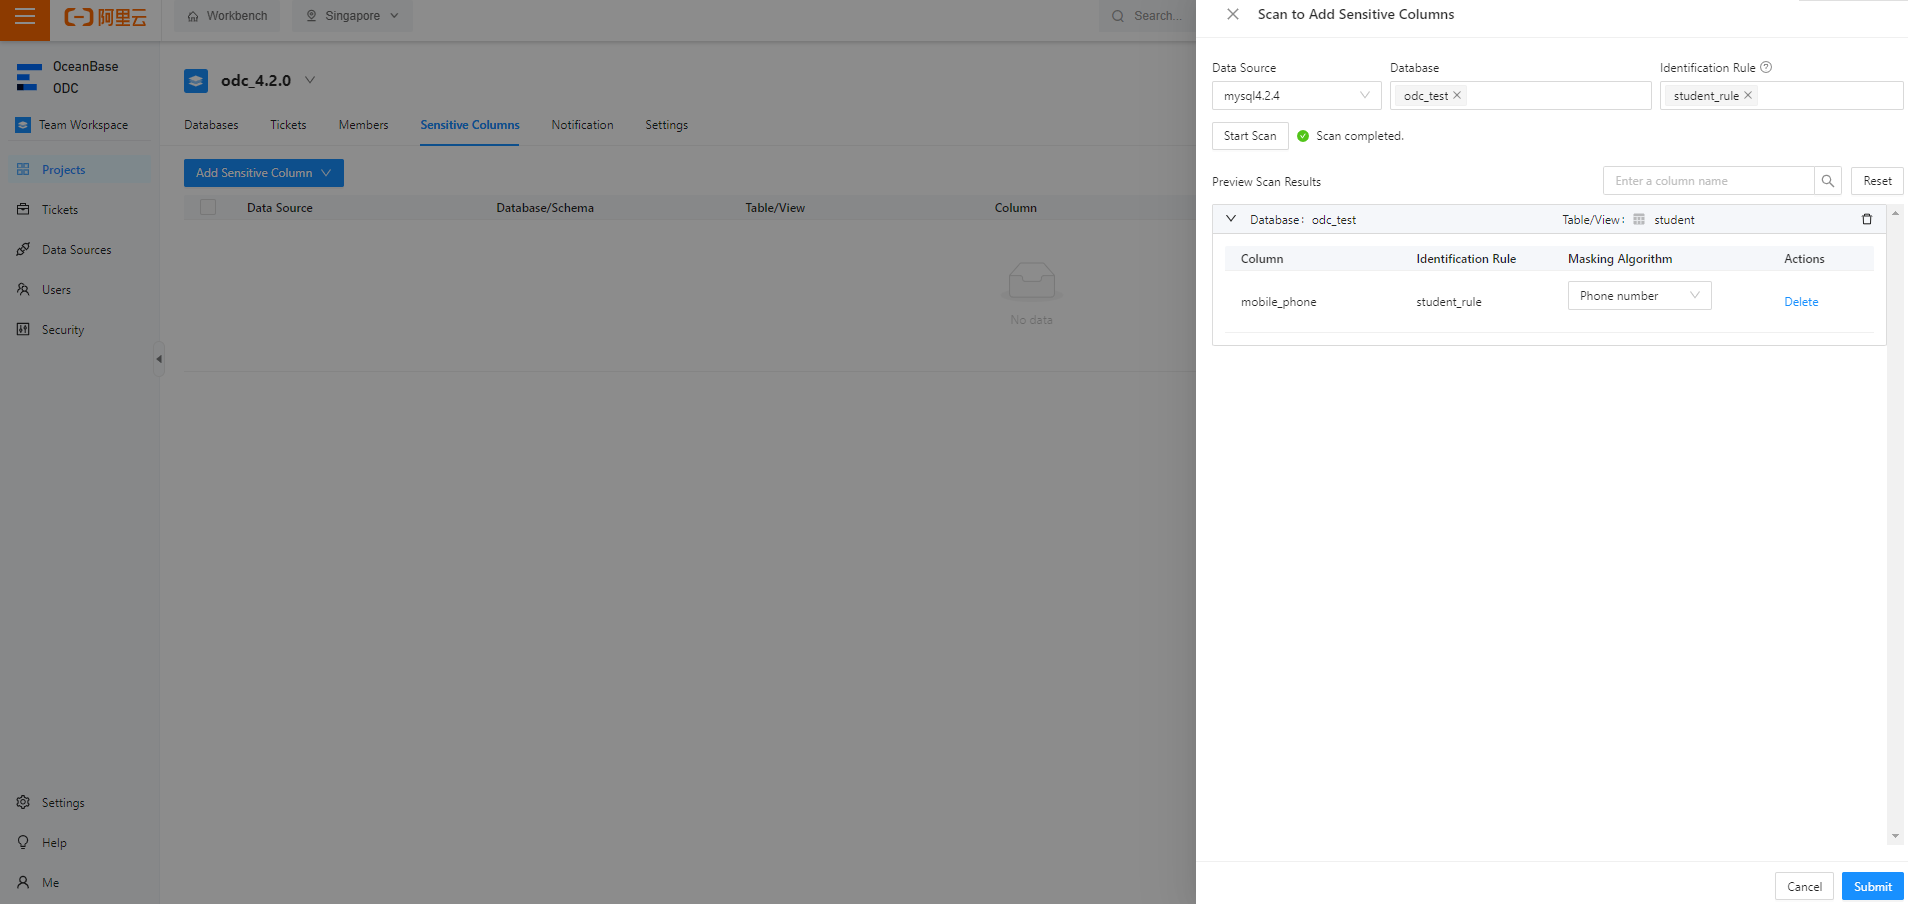
Task: Click the Help lightbulb icon
Action: tap(23, 843)
